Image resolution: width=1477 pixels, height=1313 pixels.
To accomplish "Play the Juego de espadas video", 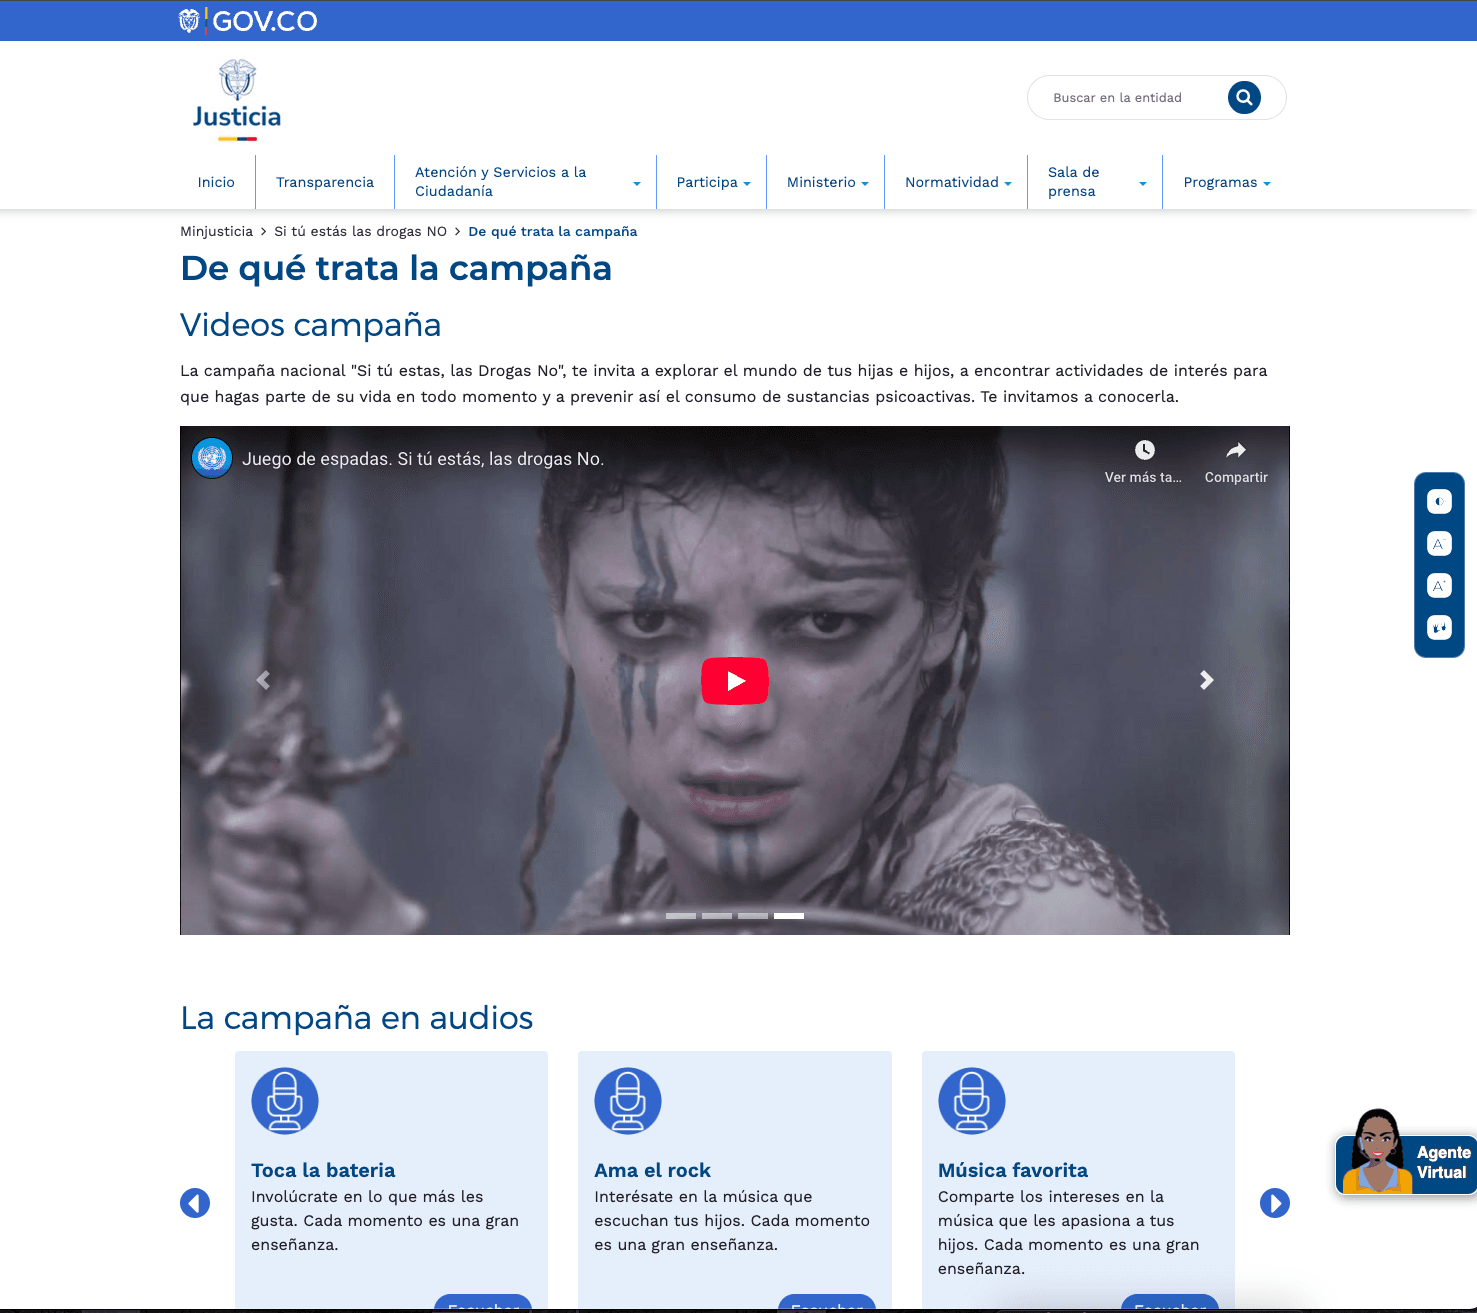I will pos(735,681).
